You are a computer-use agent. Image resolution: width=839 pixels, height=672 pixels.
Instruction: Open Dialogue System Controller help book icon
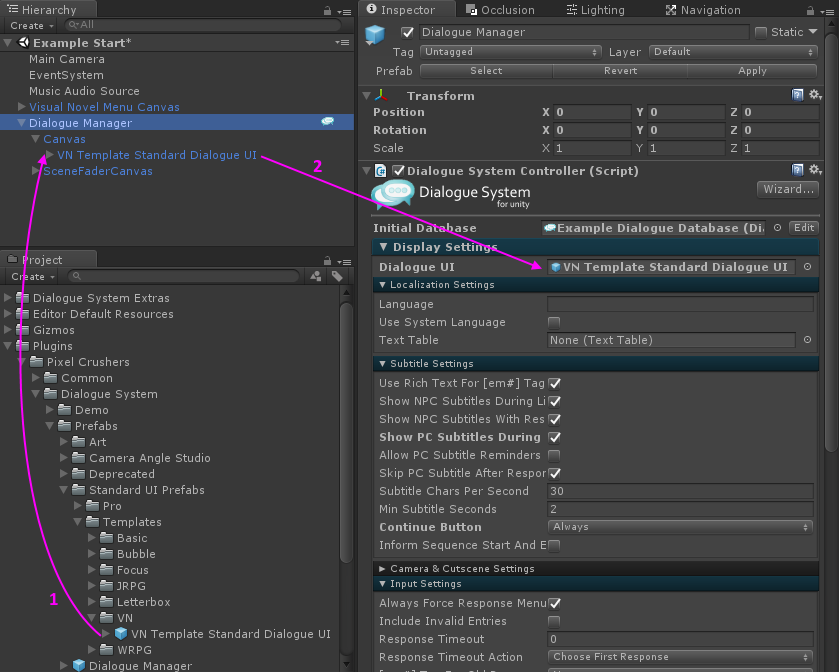[x=797, y=170]
